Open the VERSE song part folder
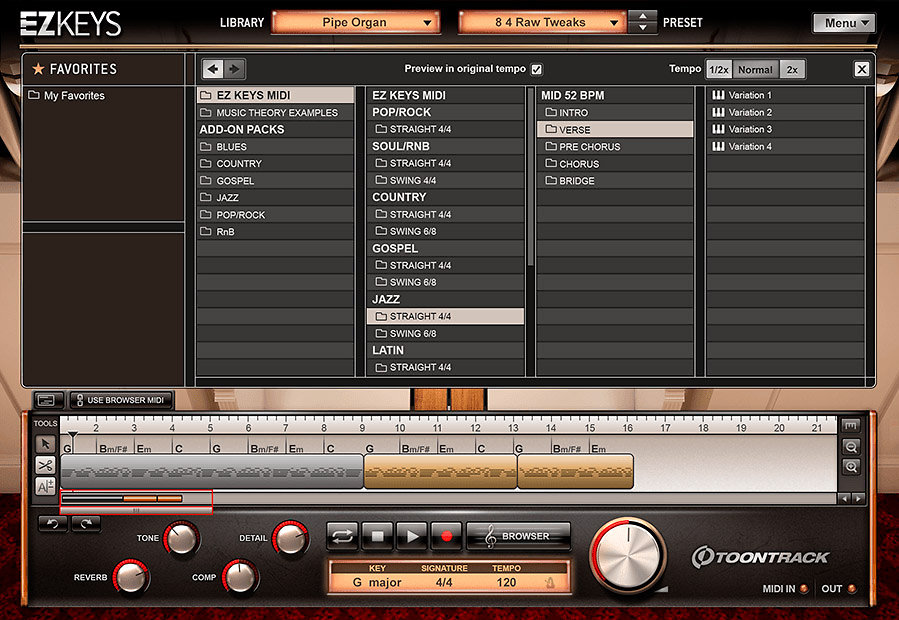Viewport: 899px width, 620px height. (x=615, y=130)
